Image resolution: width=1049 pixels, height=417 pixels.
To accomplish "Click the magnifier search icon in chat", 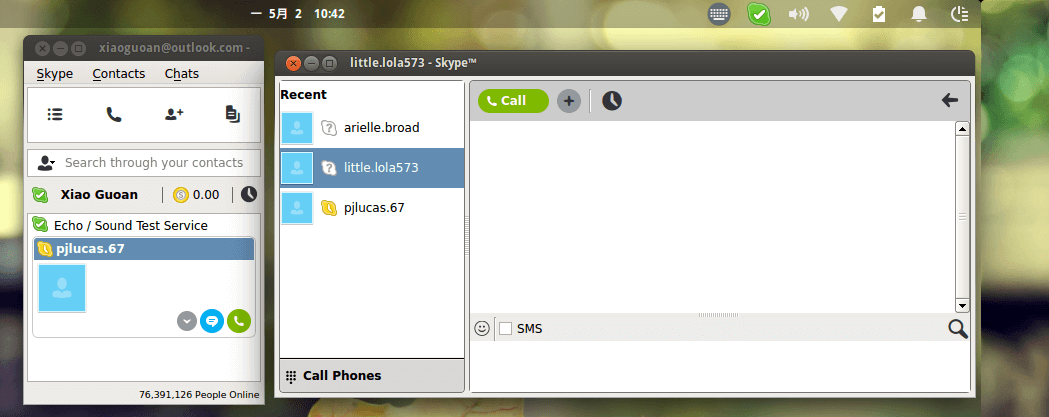I will pos(958,329).
